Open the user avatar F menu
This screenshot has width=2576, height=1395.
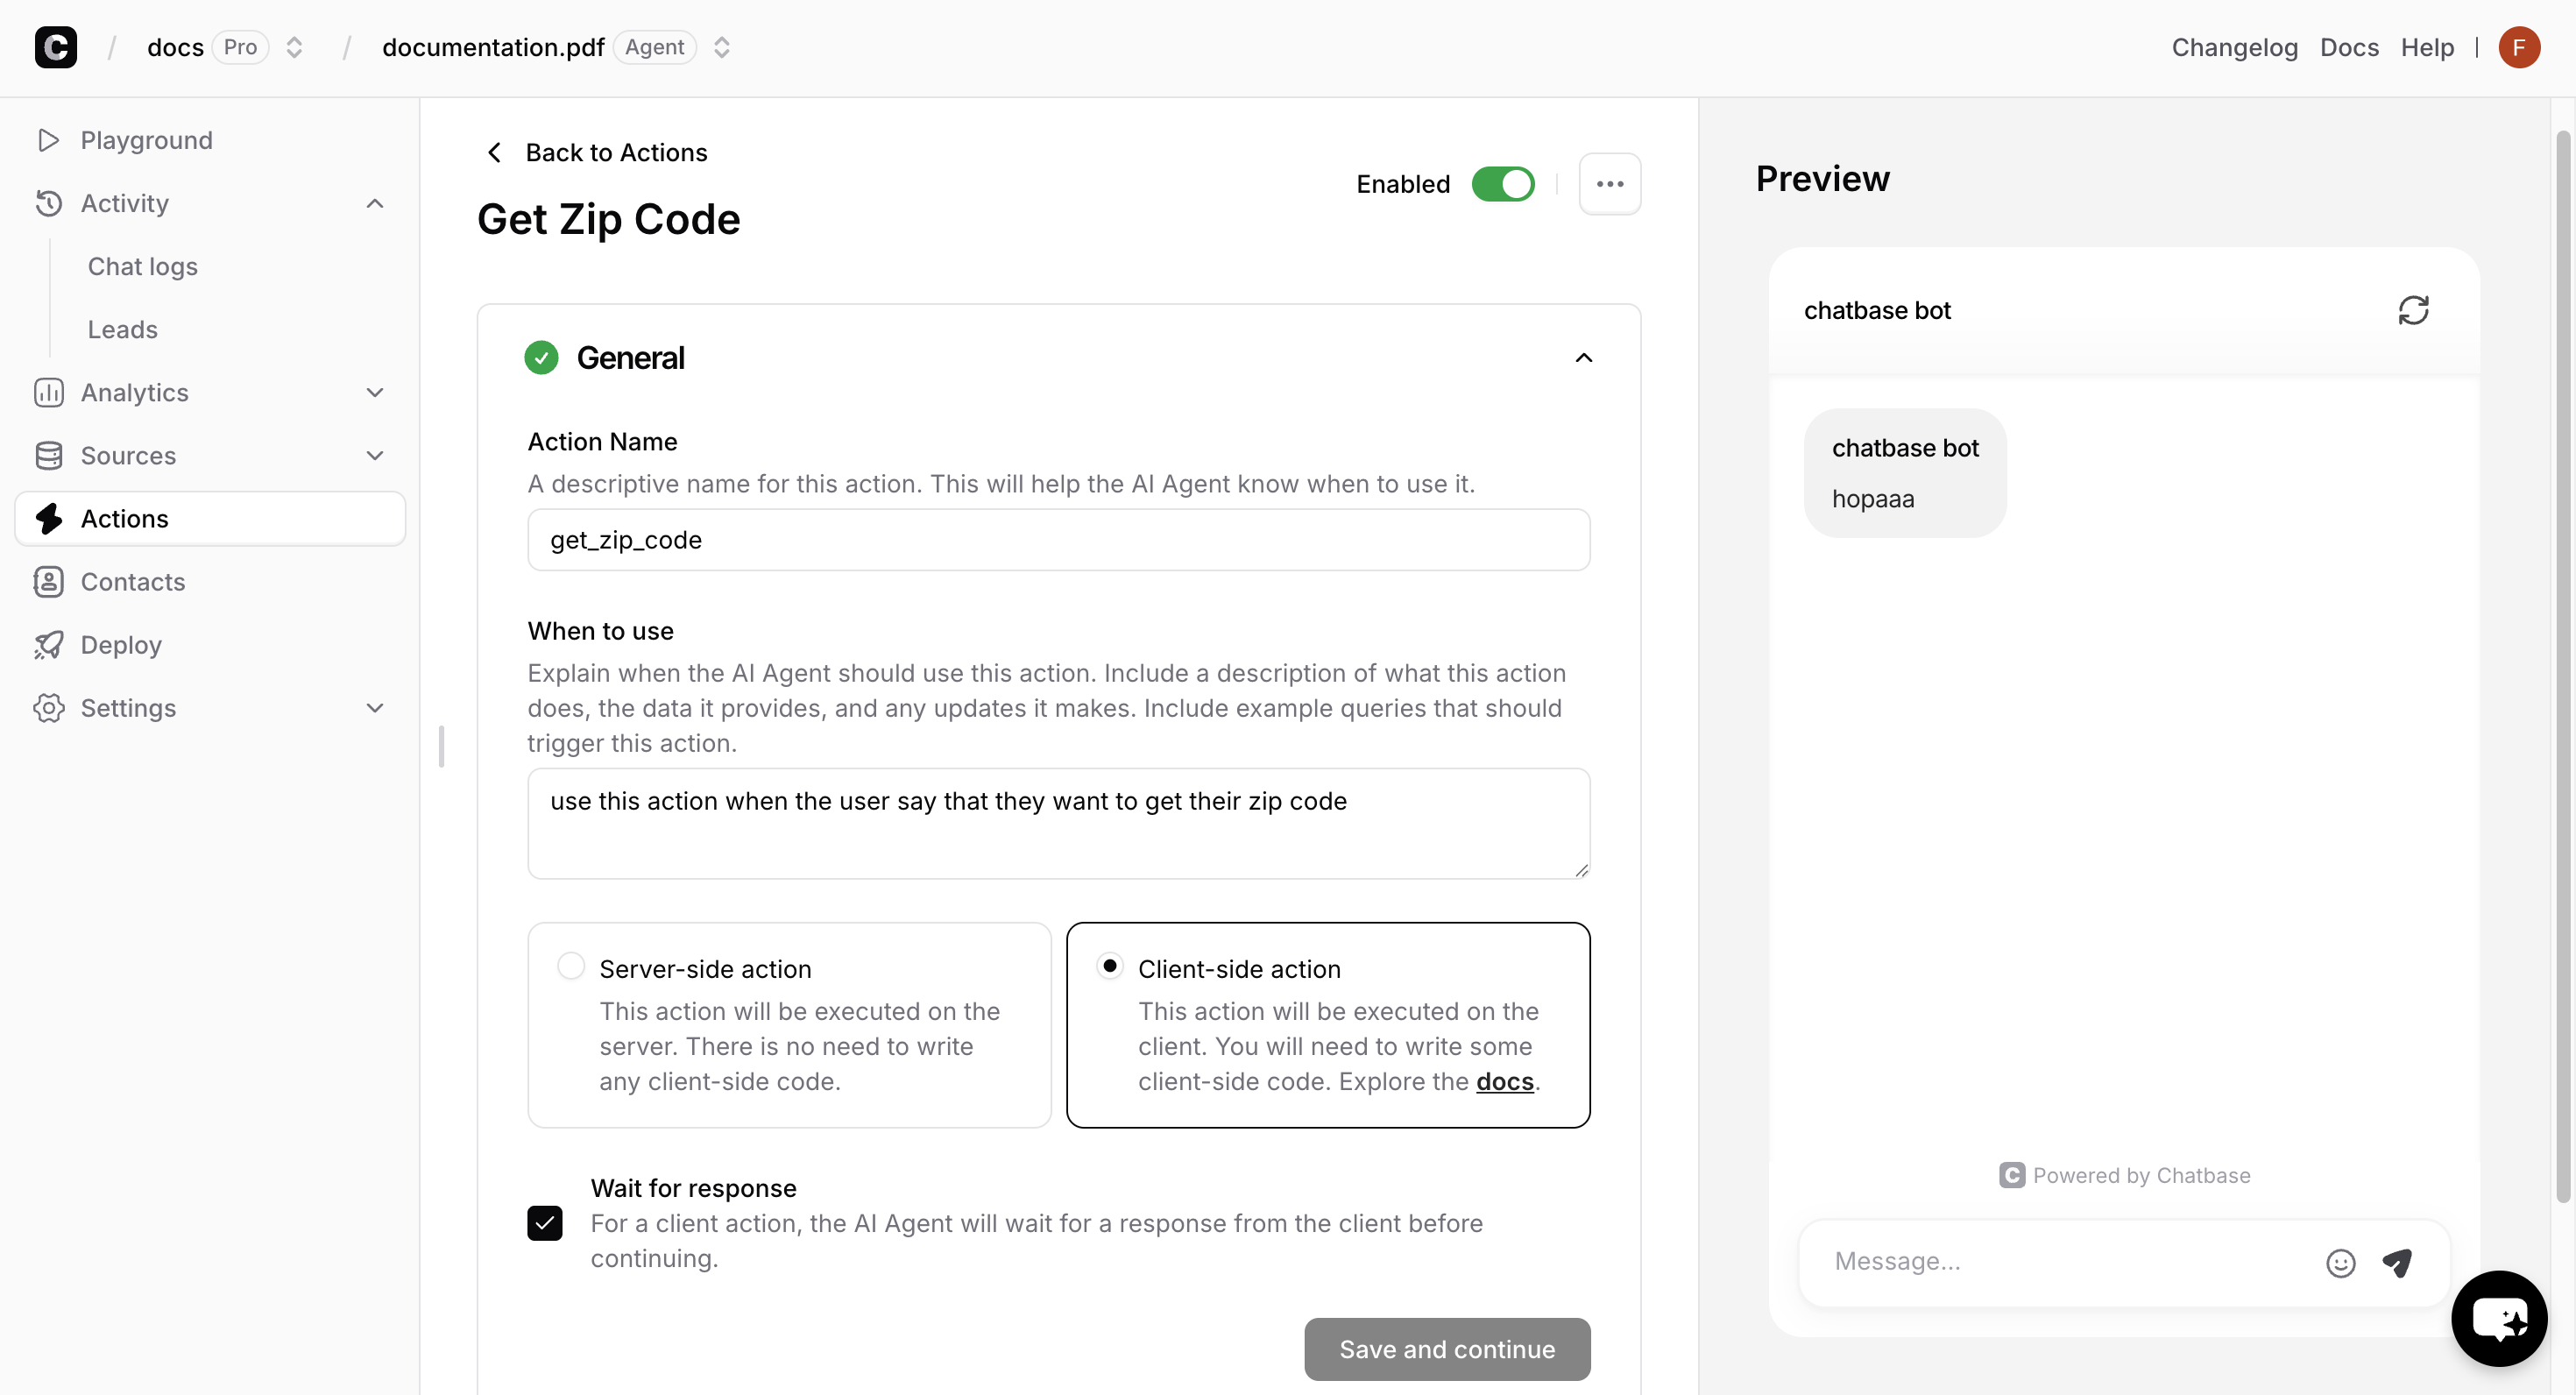[2518, 47]
